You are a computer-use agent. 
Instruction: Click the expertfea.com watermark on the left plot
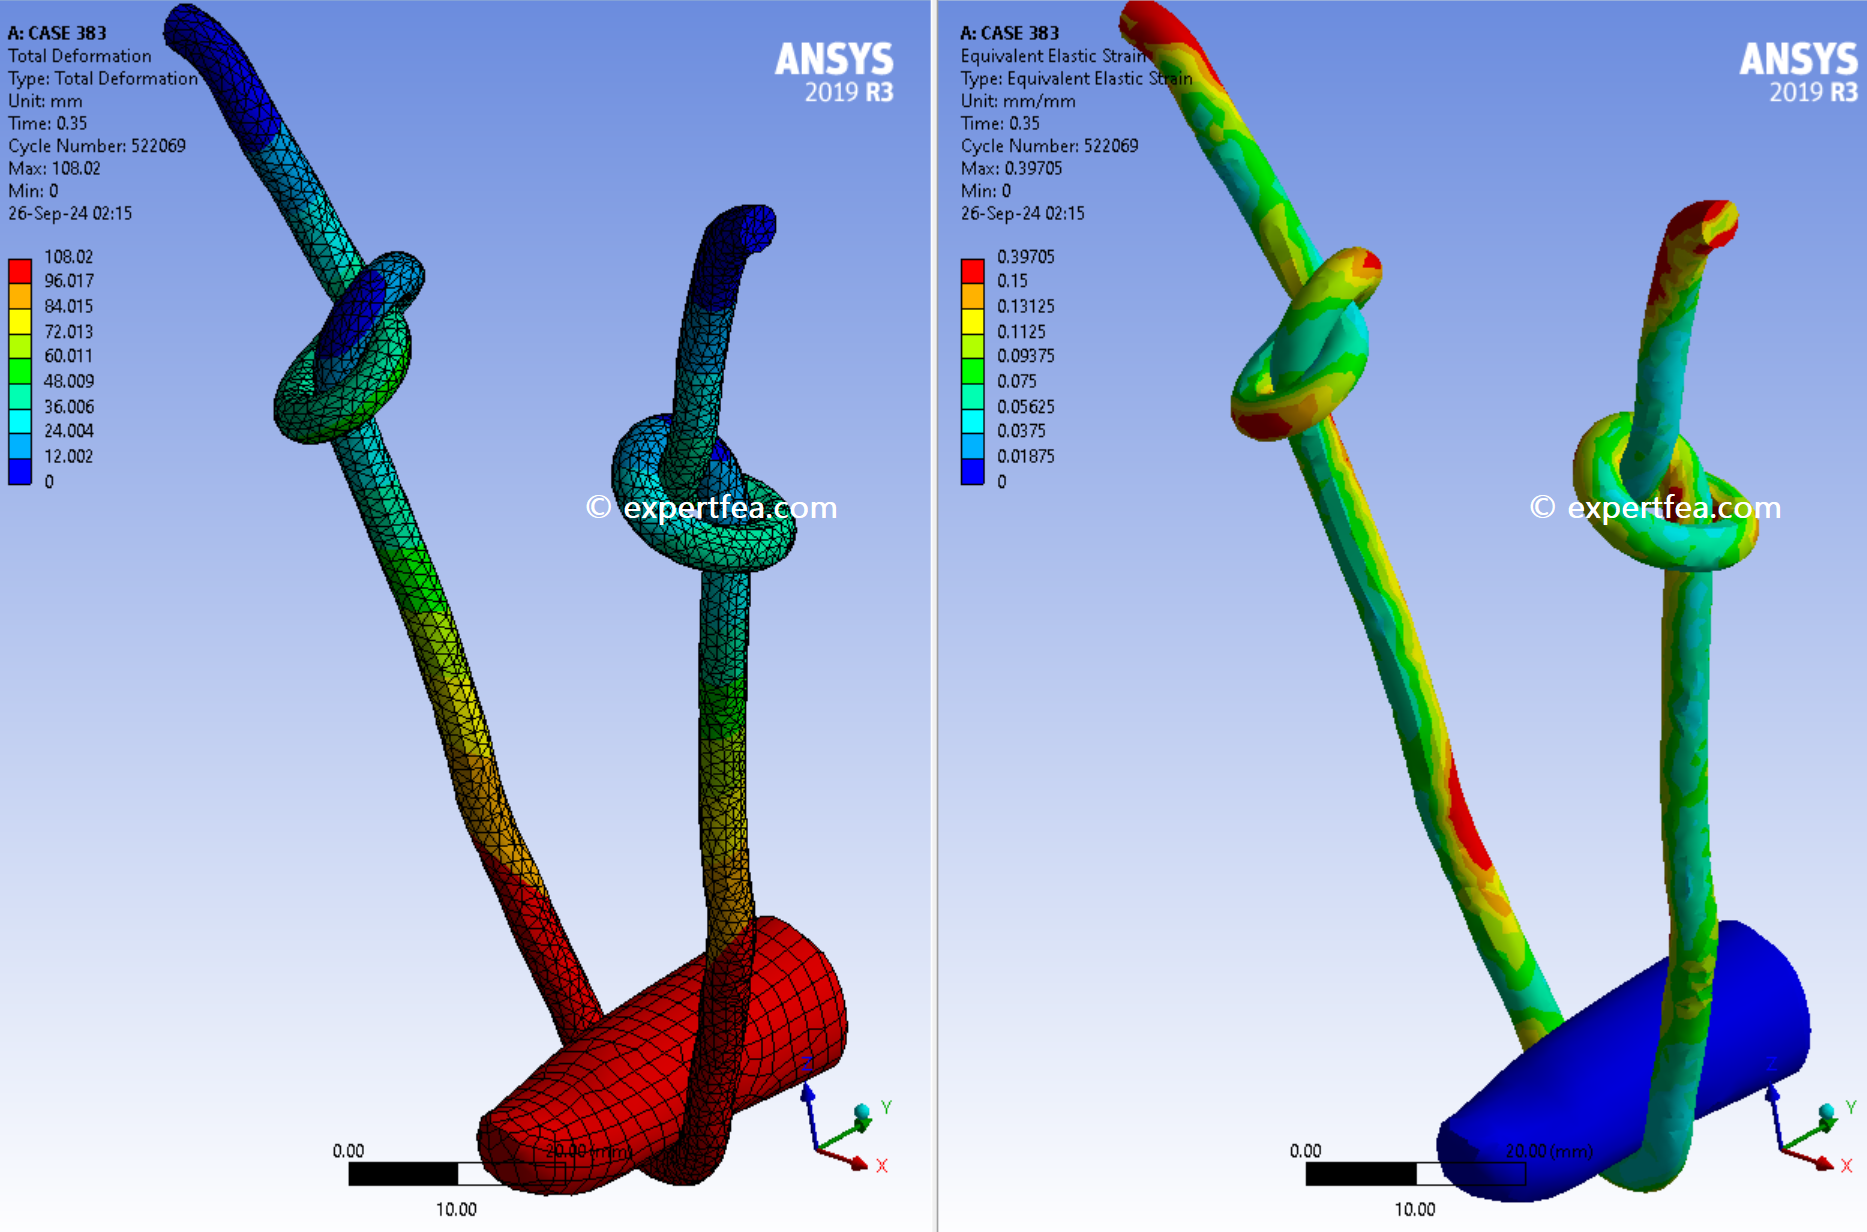(712, 508)
